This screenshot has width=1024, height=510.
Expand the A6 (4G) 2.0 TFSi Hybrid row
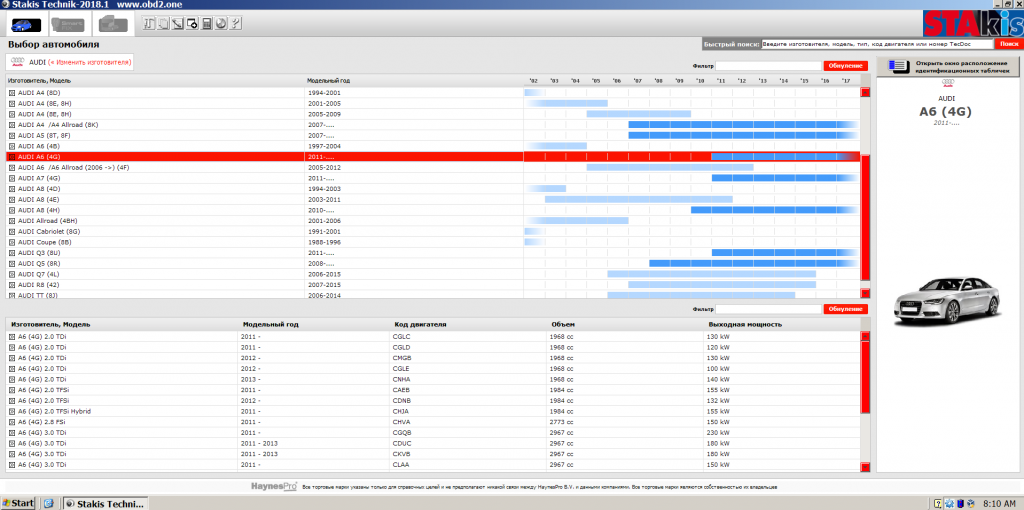[x=12, y=411]
